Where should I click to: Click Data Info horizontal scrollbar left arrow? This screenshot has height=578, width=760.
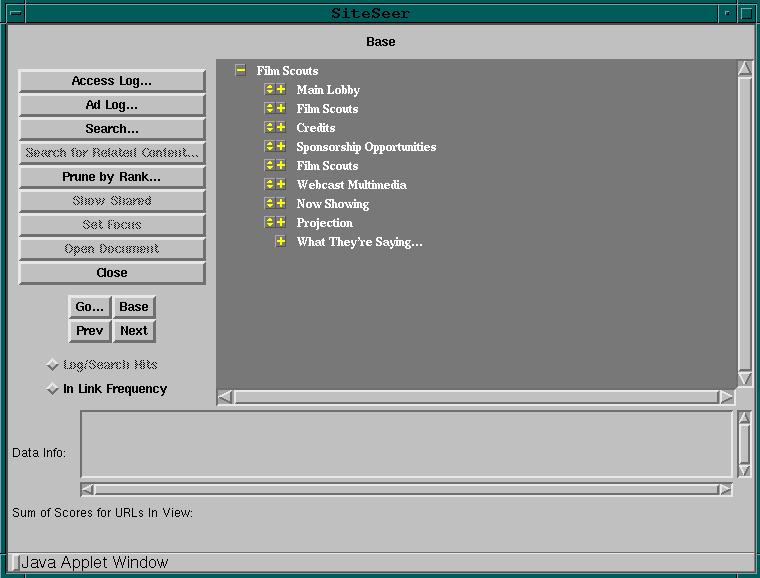coord(88,489)
